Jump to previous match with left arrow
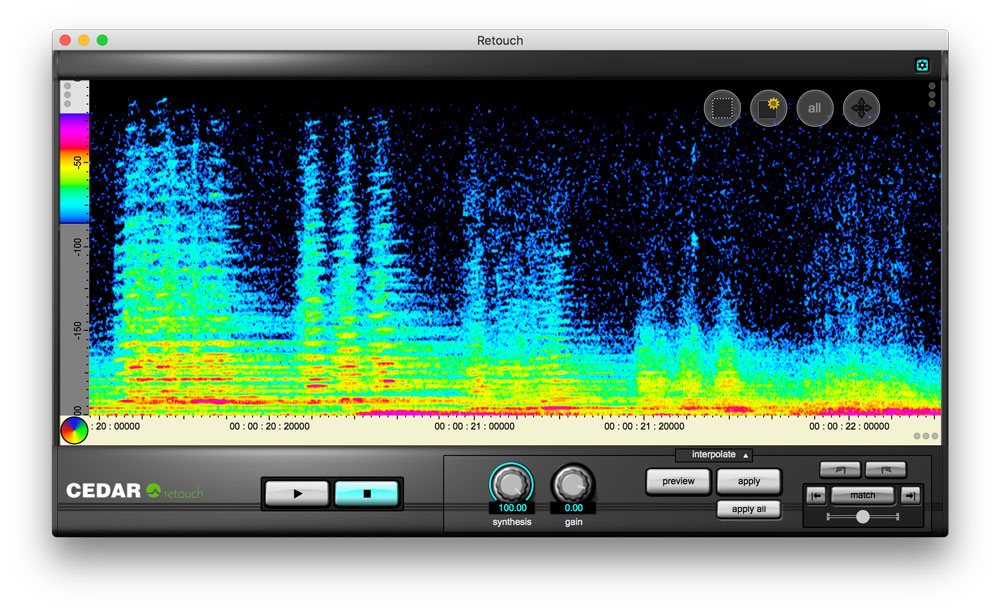 [x=816, y=496]
